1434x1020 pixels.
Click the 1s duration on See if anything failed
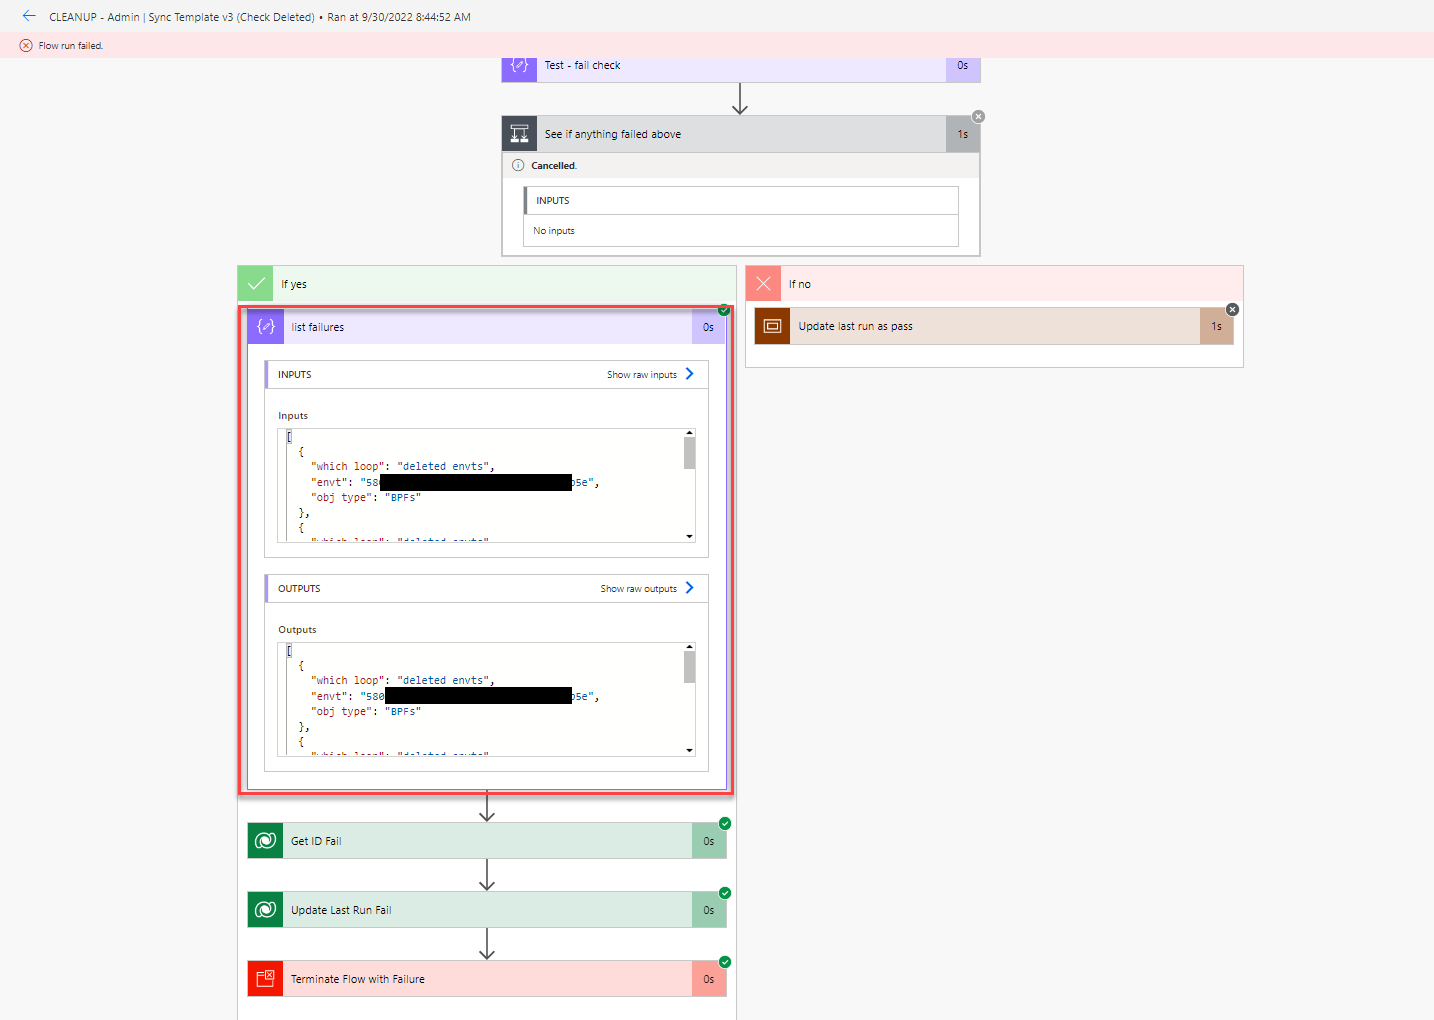(x=962, y=134)
